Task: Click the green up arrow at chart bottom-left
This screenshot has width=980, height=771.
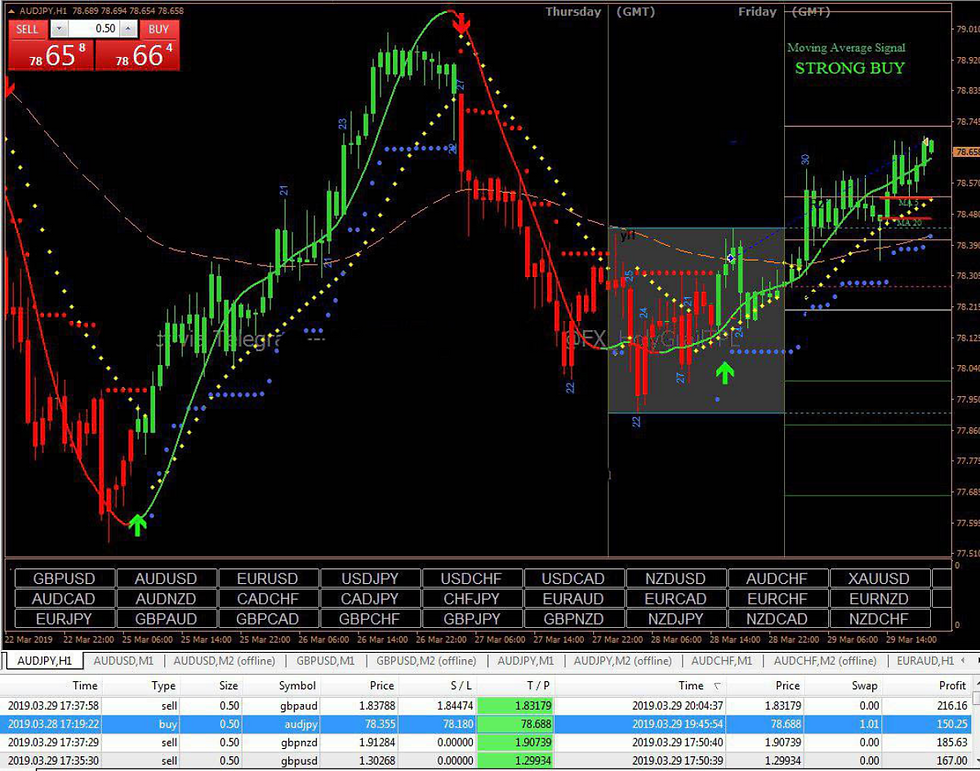Action: (137, 525)
